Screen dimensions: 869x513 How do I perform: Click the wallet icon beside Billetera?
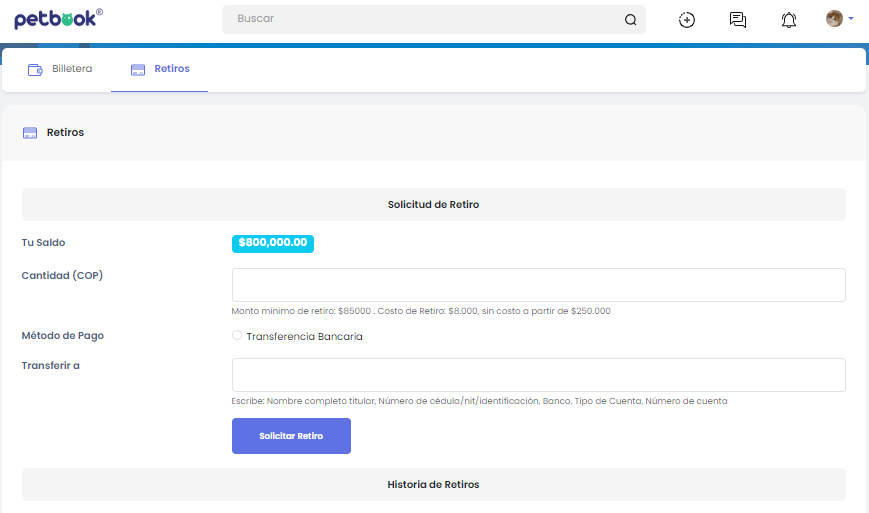pyautogui.click(x=35, y=69)
